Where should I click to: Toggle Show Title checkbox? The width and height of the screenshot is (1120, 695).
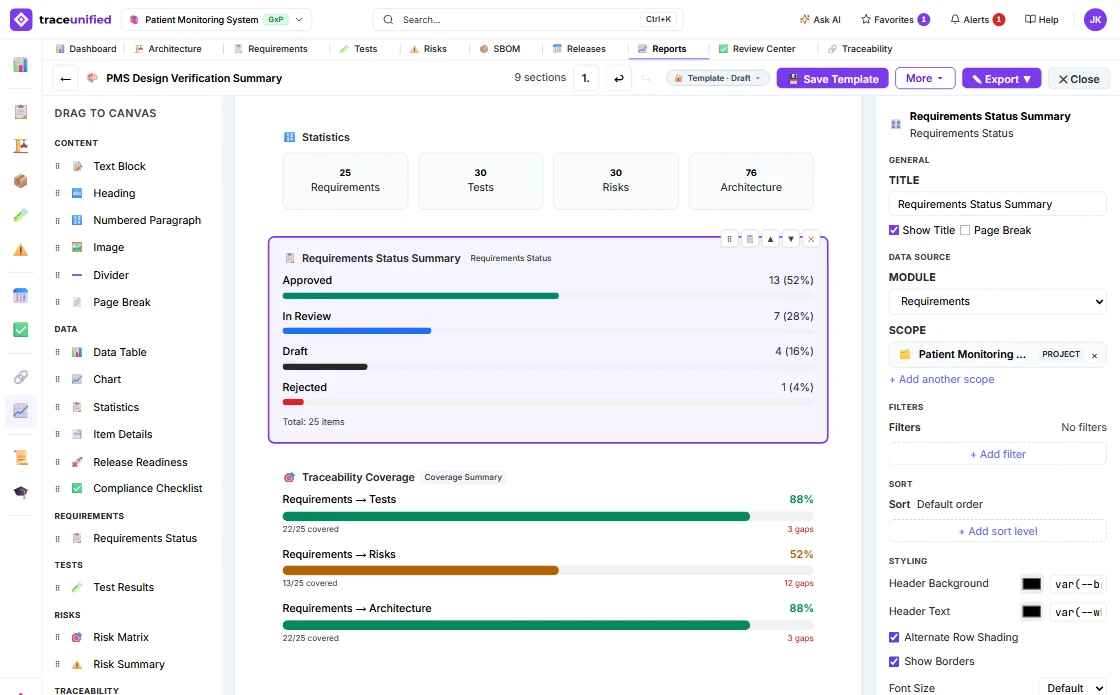pyautogui.click(x=894, y=230)
